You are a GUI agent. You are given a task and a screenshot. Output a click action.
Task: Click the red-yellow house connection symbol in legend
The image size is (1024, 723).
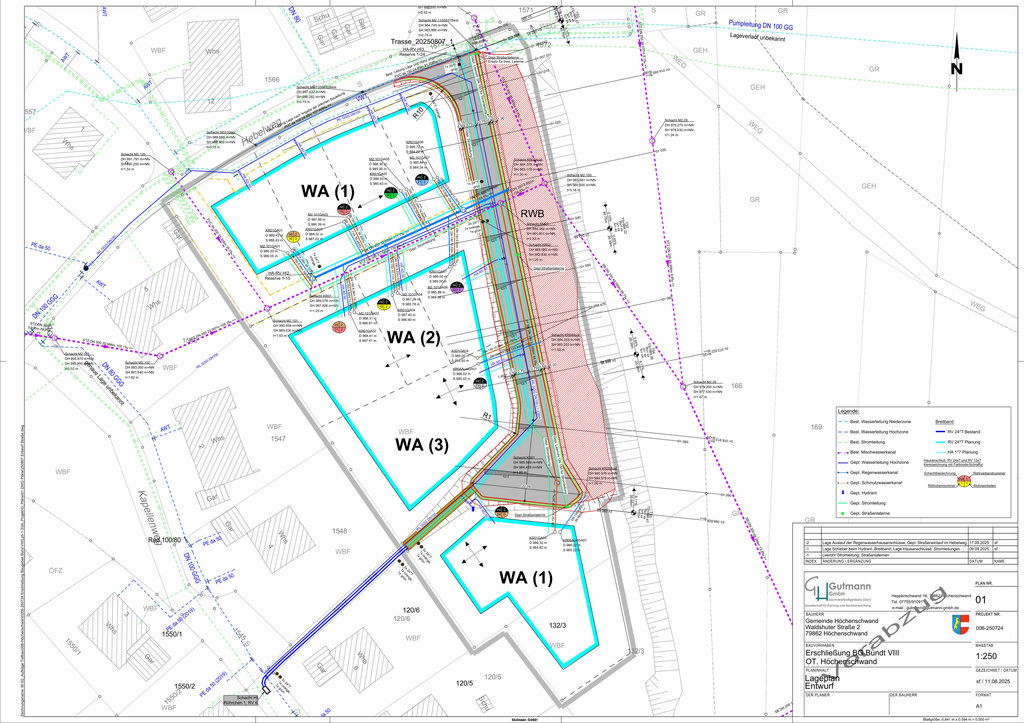click(x=964, y=482)
